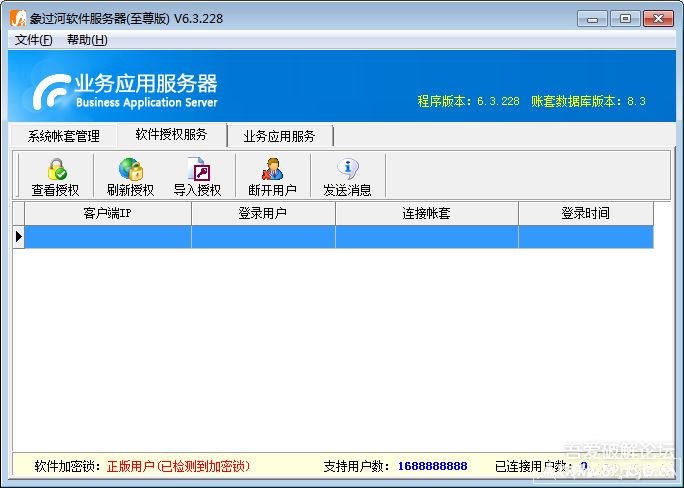Click the selected row's 客户端IP cell
Viewport: 684px width, 488px height.
click(x=108, y=237)
